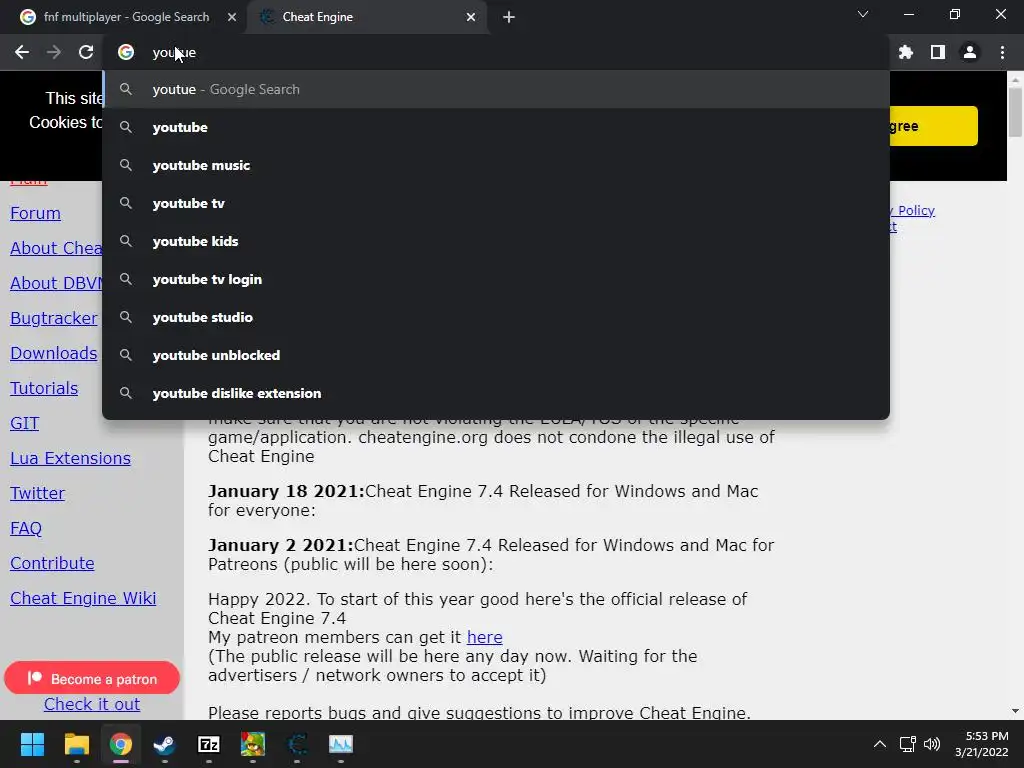Switch to the Cheat Engine tab

366,17
